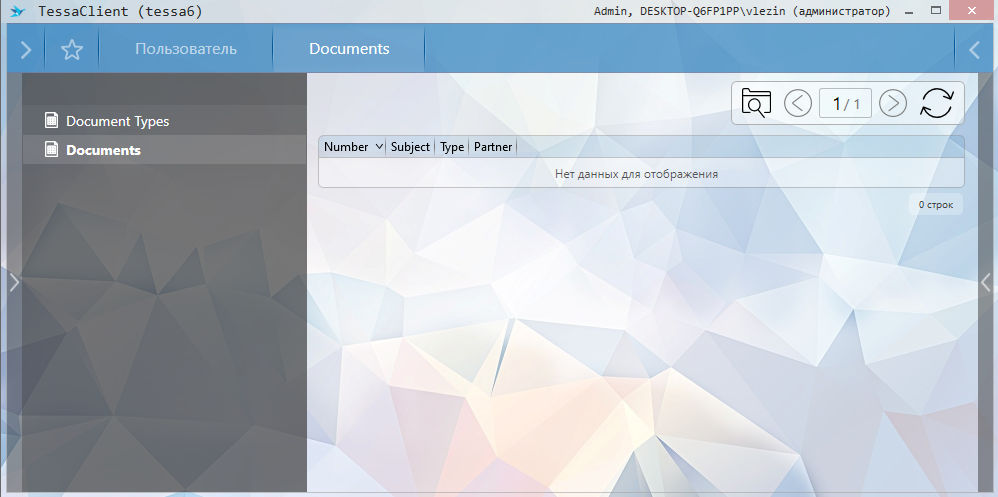Click the Subject column header
Image resolution: width=998 pixels, height=497 pixels.
[x=410, y=147]
